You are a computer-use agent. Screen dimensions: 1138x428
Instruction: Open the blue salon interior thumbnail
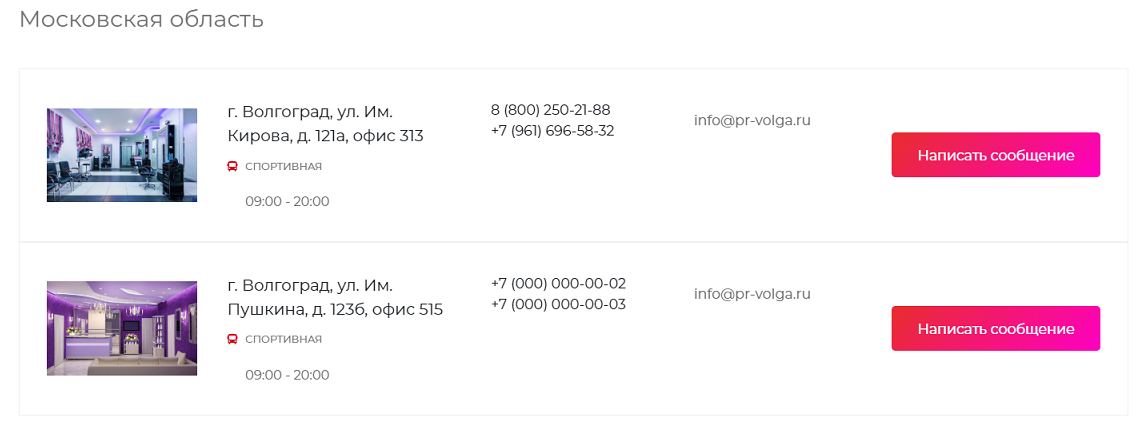coord(122,155)
